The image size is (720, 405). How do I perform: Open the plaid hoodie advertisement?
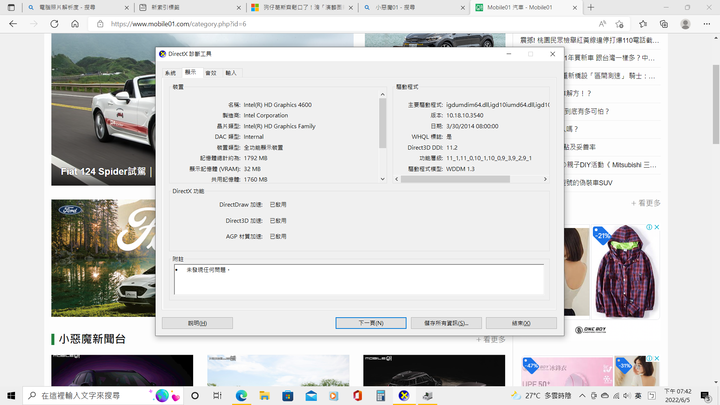coord(625,272)
